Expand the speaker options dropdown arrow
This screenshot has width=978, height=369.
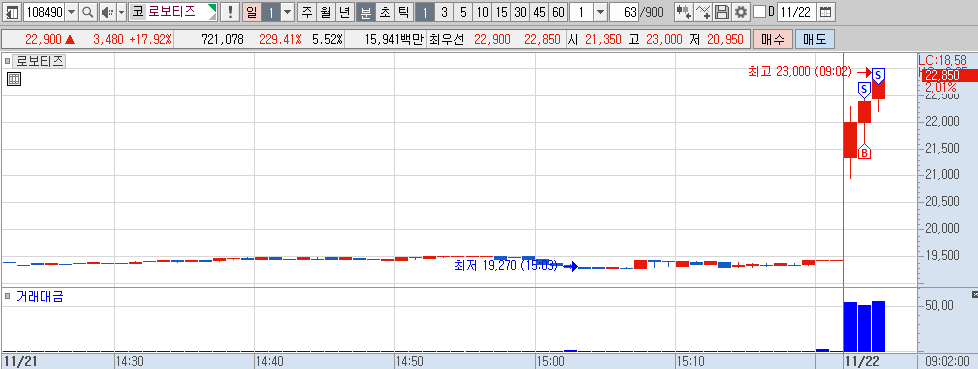(122, 12)
